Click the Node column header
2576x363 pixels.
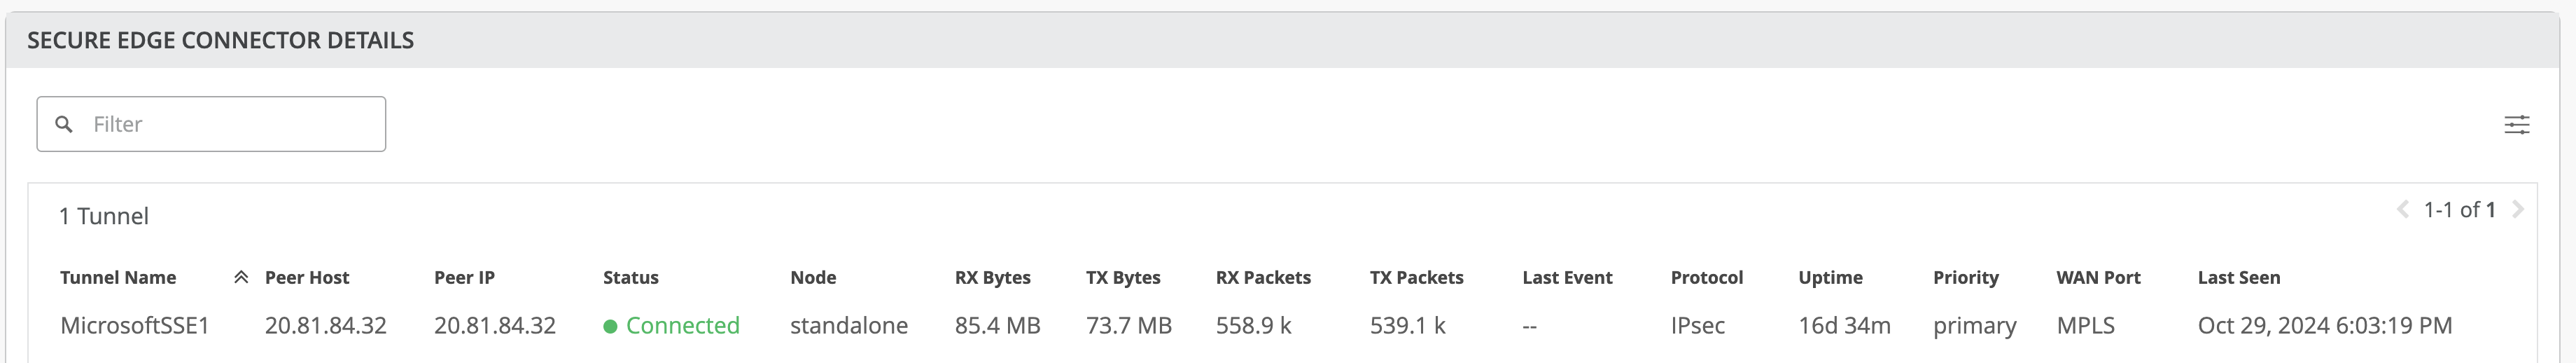[x=813, y=278]
